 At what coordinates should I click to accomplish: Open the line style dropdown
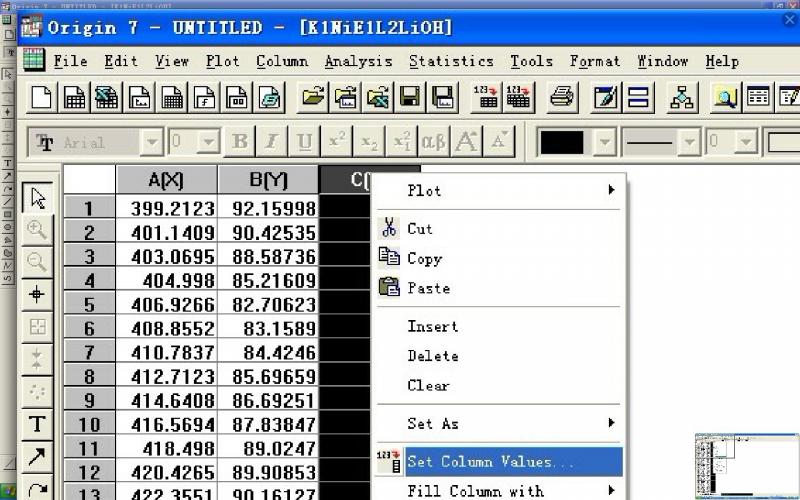point(689,141)
